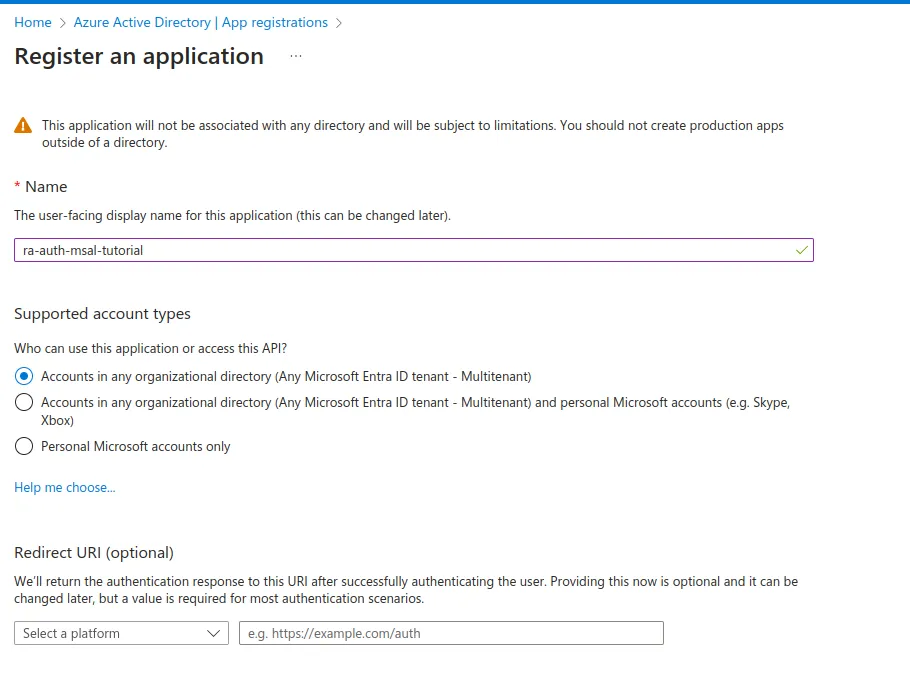Focus the application Name text field
The width and height of the screenshot is (910, 694).
point(400,250)
